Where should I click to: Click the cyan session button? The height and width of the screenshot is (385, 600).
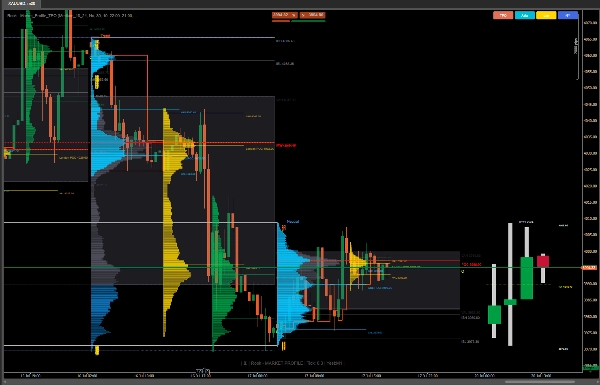click(525, 15)
